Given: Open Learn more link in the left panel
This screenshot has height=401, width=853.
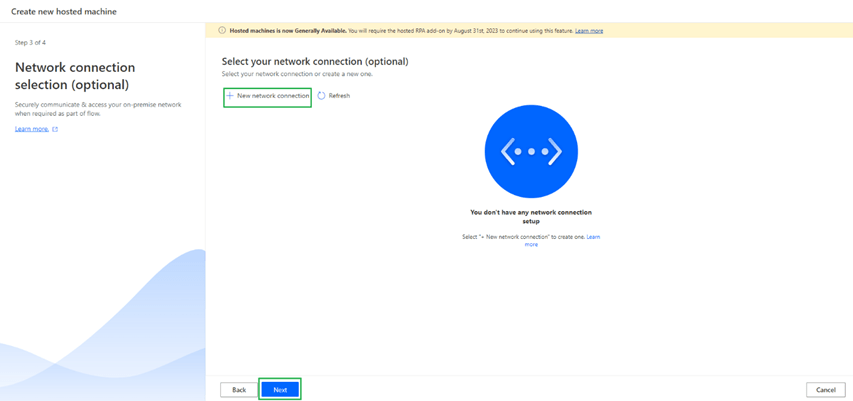Looking at the screenshot, I should point(32,129).
